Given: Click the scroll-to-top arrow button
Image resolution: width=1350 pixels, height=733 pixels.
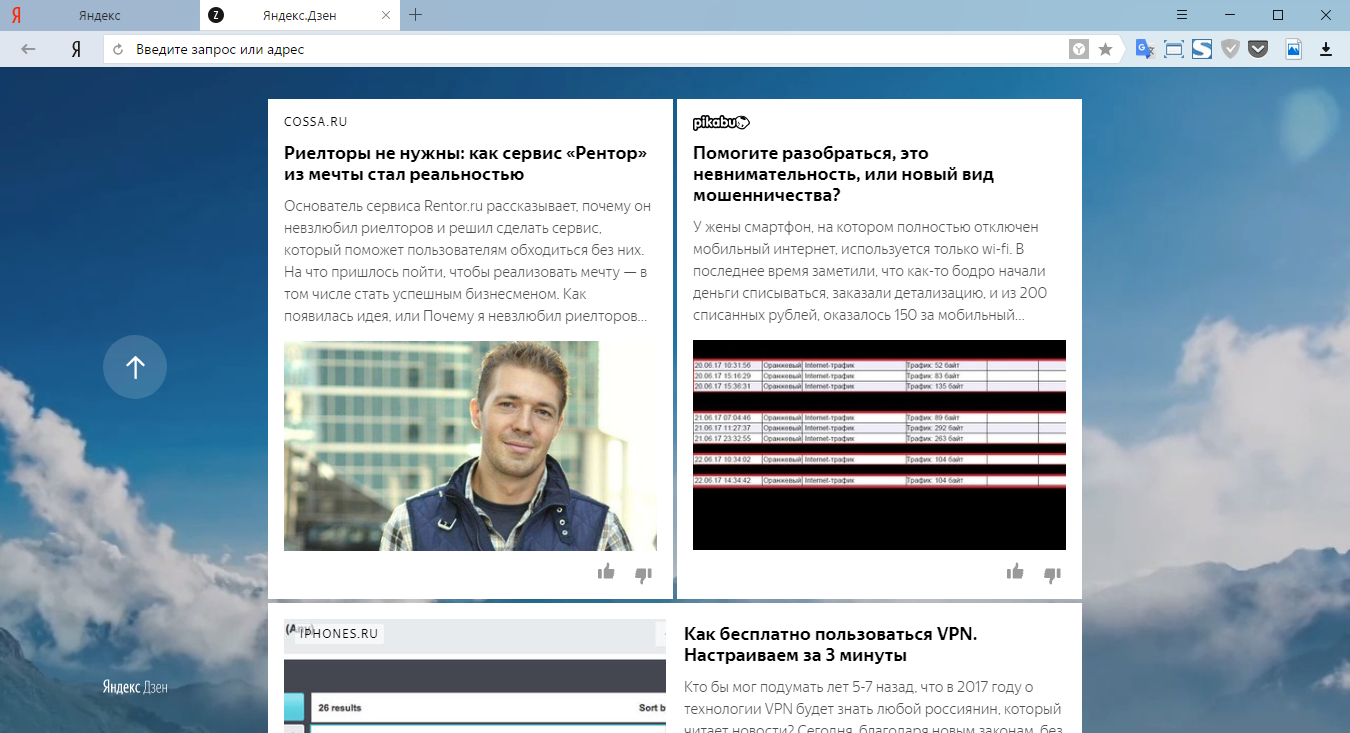Looking at the screenshot, I should (x=135, y=368).
